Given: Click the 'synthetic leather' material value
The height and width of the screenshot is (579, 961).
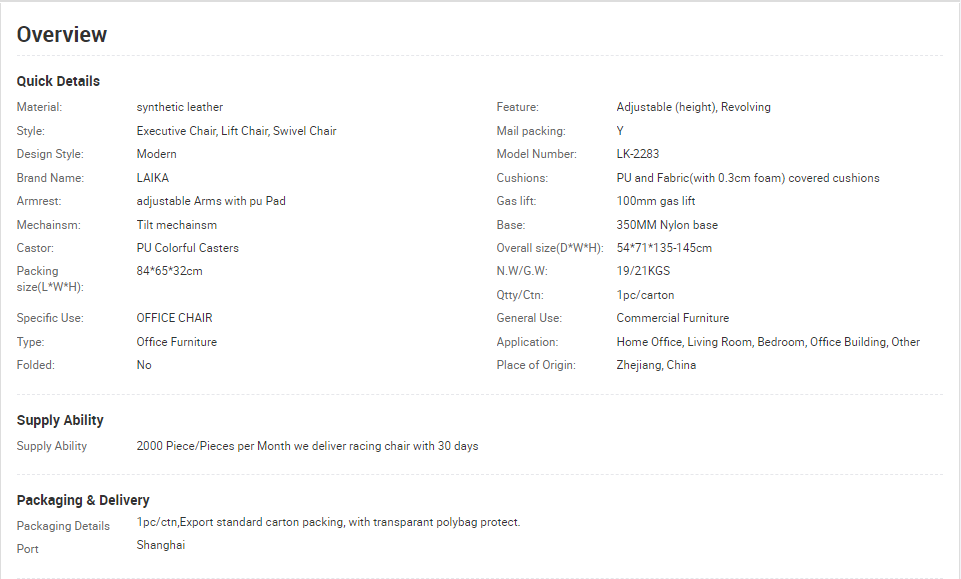Looking at the screenshot, I should pos(180,107).
